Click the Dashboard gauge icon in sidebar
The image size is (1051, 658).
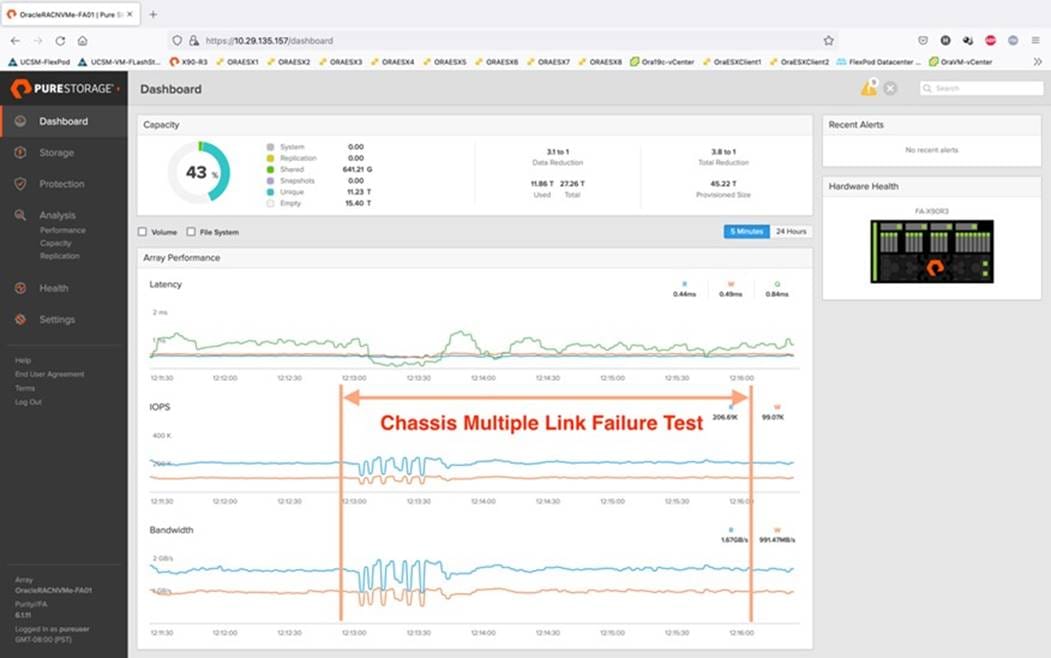coord(21,121)
